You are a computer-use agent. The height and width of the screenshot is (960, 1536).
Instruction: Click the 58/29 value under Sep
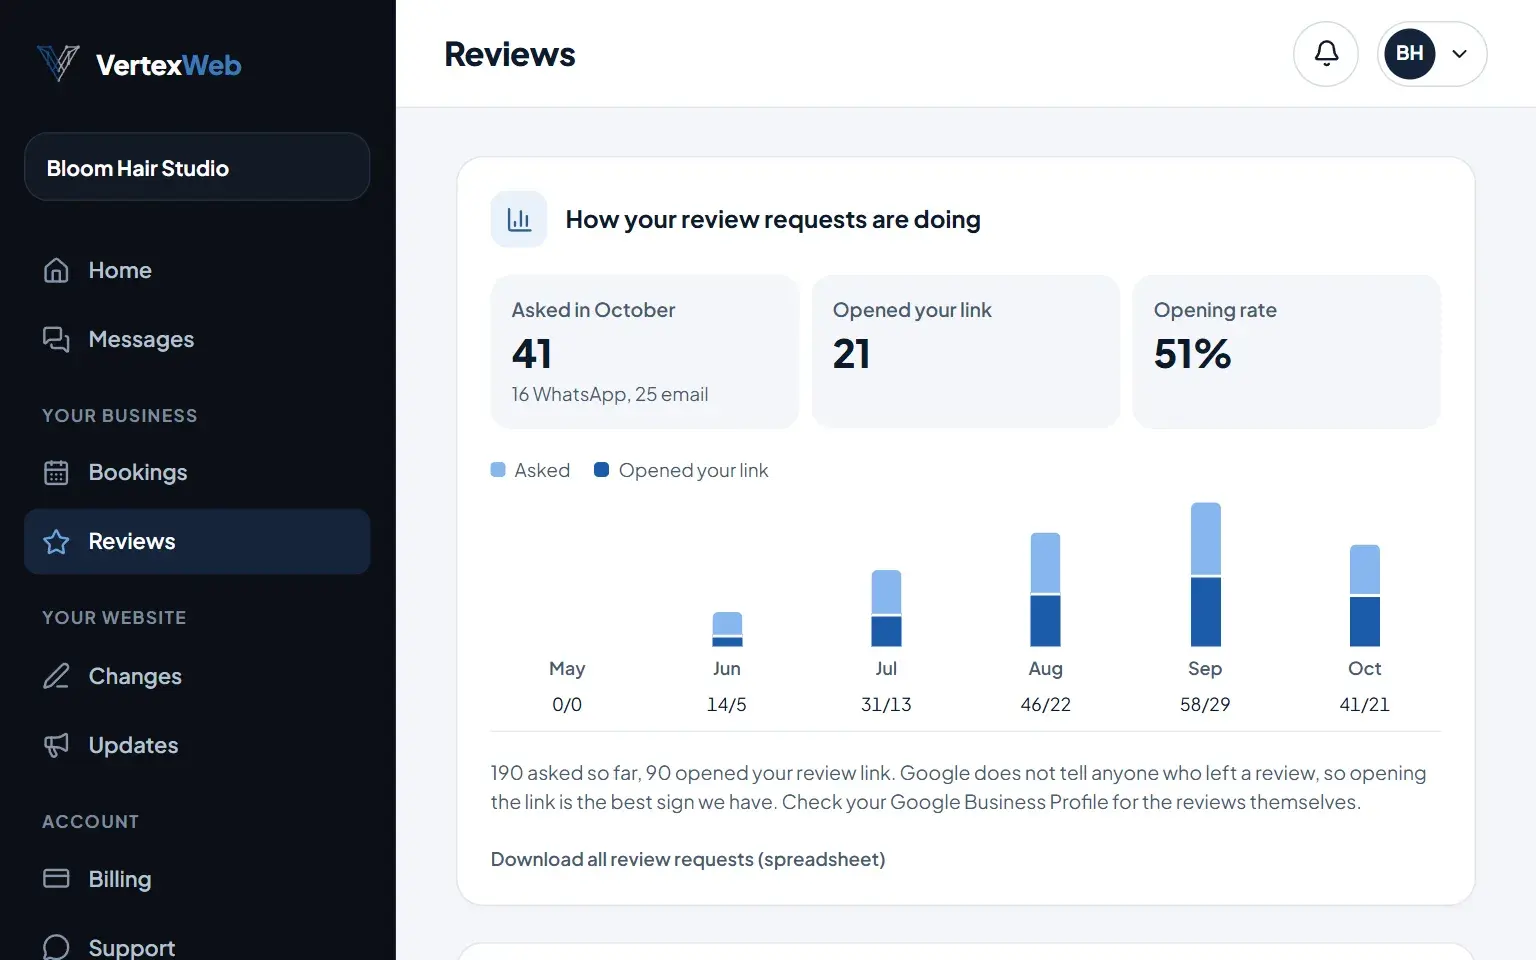[1205, 704]
